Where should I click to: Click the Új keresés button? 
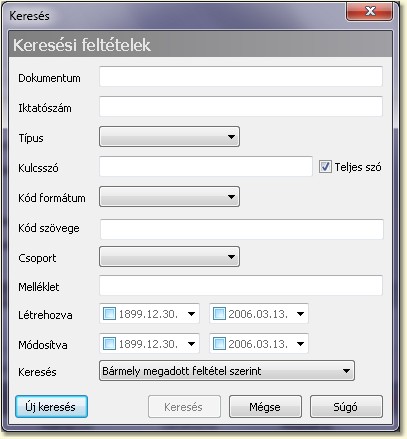51,407
